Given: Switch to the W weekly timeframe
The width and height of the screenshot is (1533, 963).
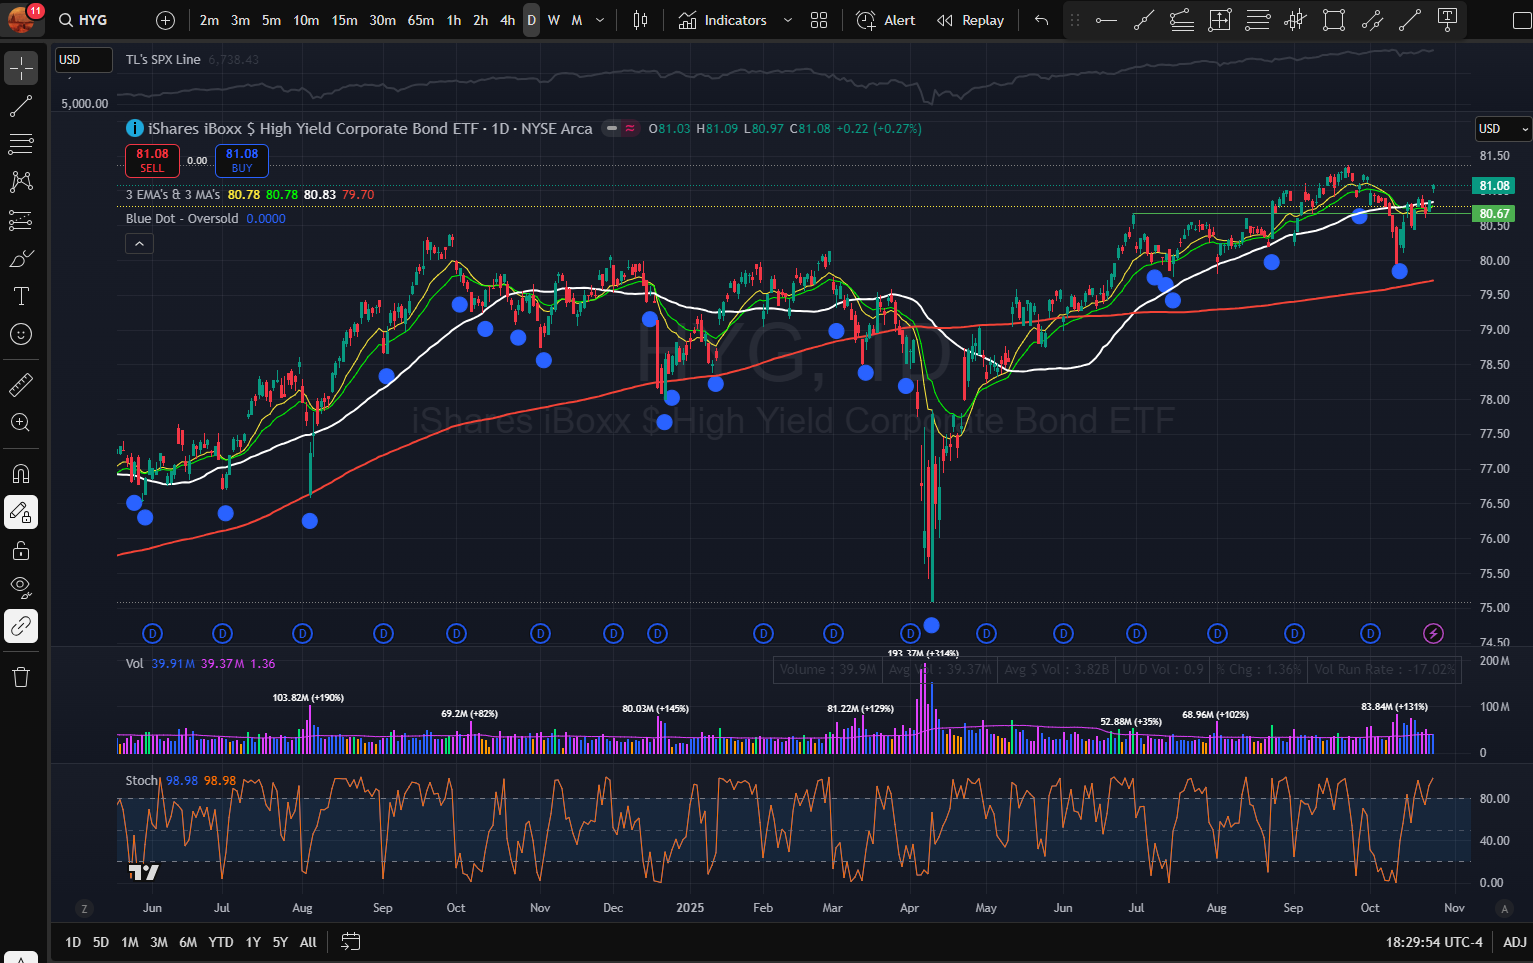Looking at the screenshot, I should 554,20.
